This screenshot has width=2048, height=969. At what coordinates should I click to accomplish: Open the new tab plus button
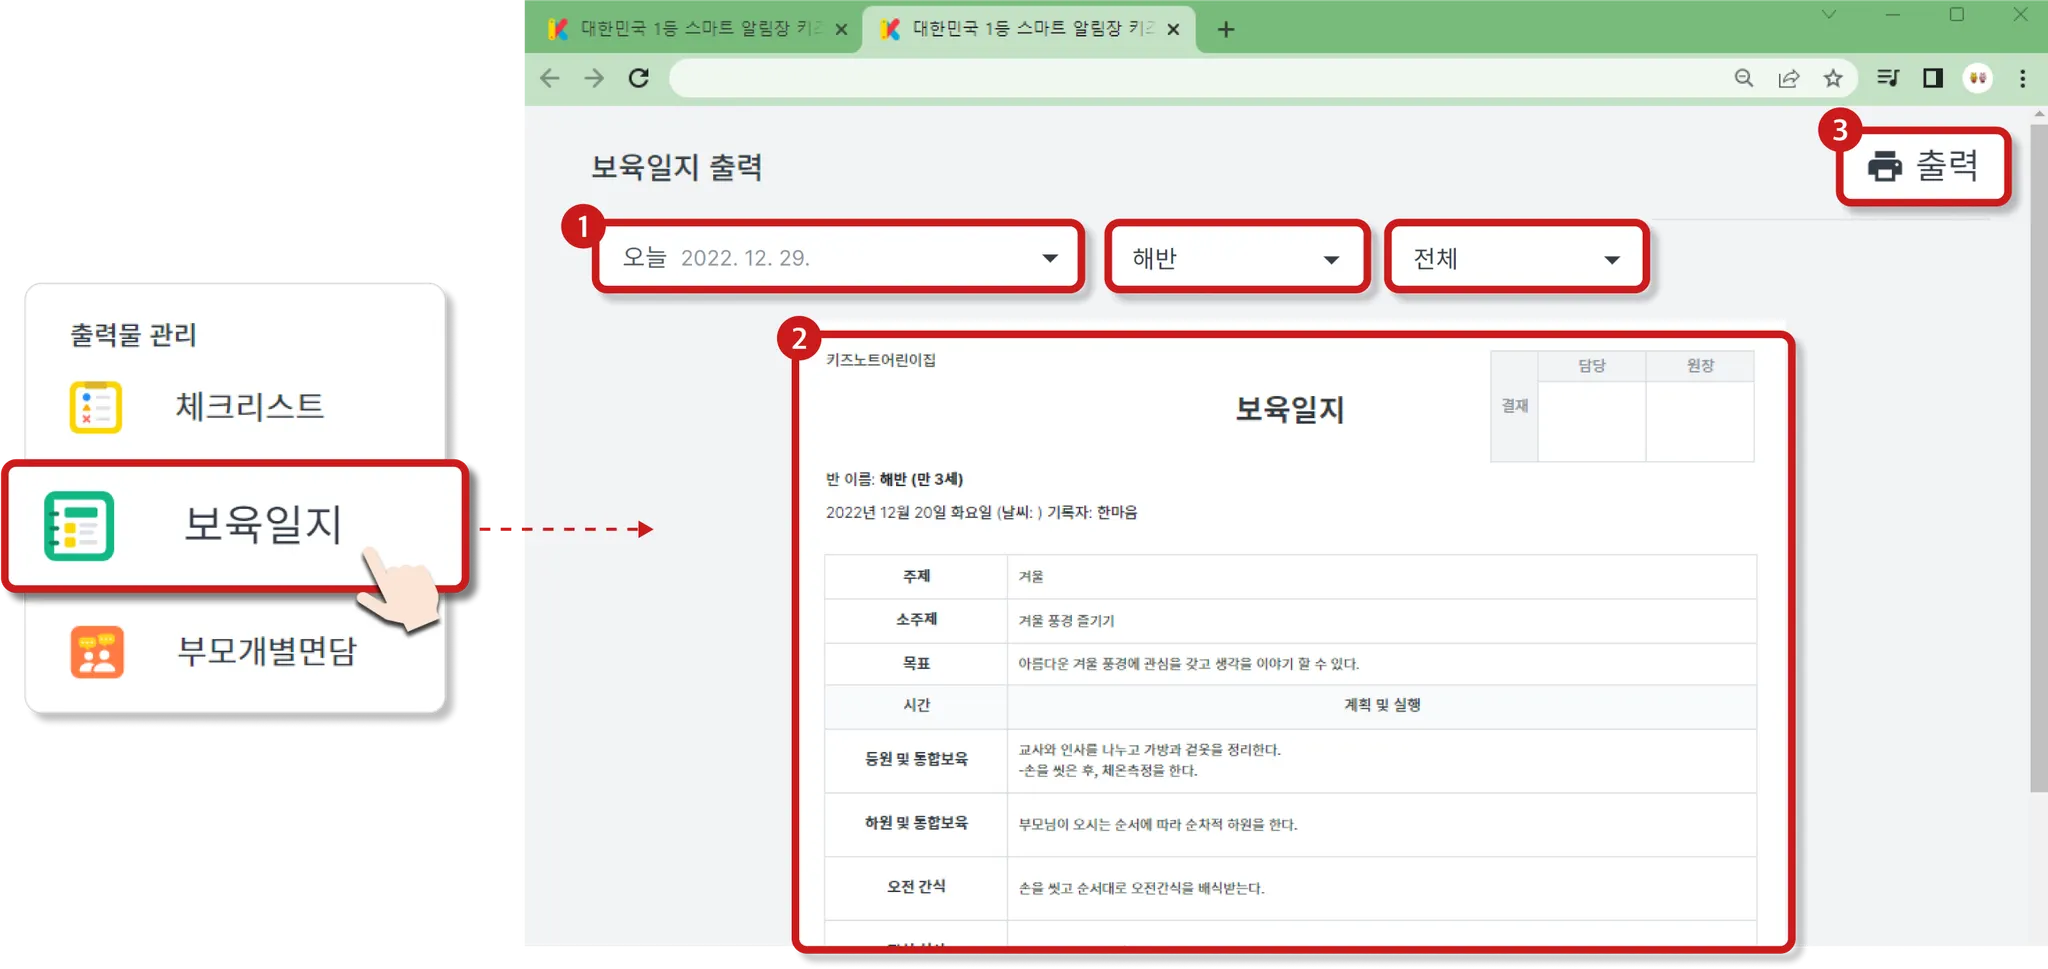[1226, 29]
